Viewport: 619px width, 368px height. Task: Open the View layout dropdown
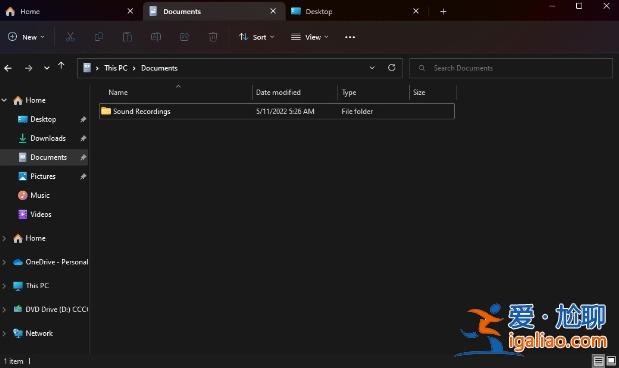(310, 37)
